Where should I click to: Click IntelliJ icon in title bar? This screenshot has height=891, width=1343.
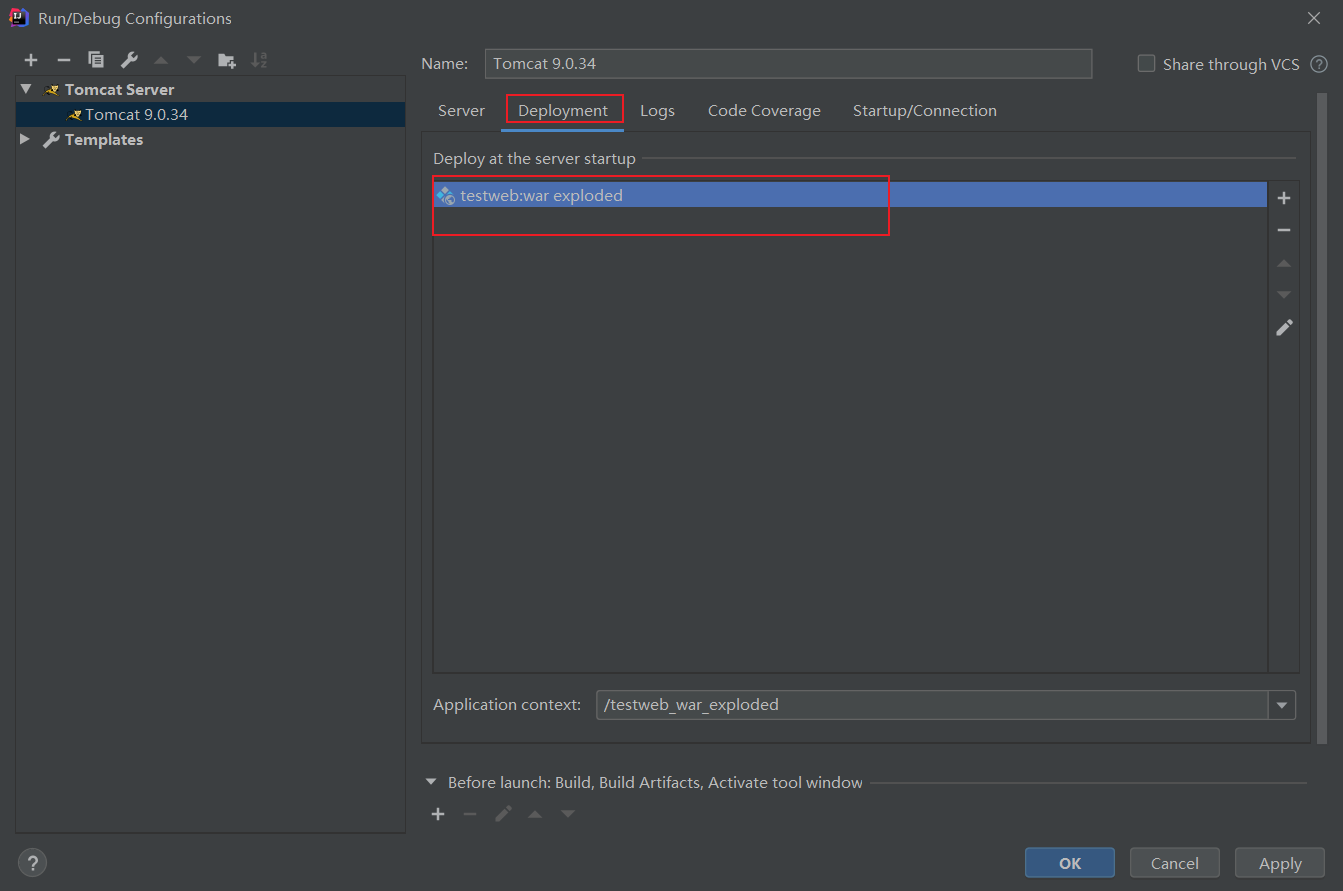click(18, 18)
